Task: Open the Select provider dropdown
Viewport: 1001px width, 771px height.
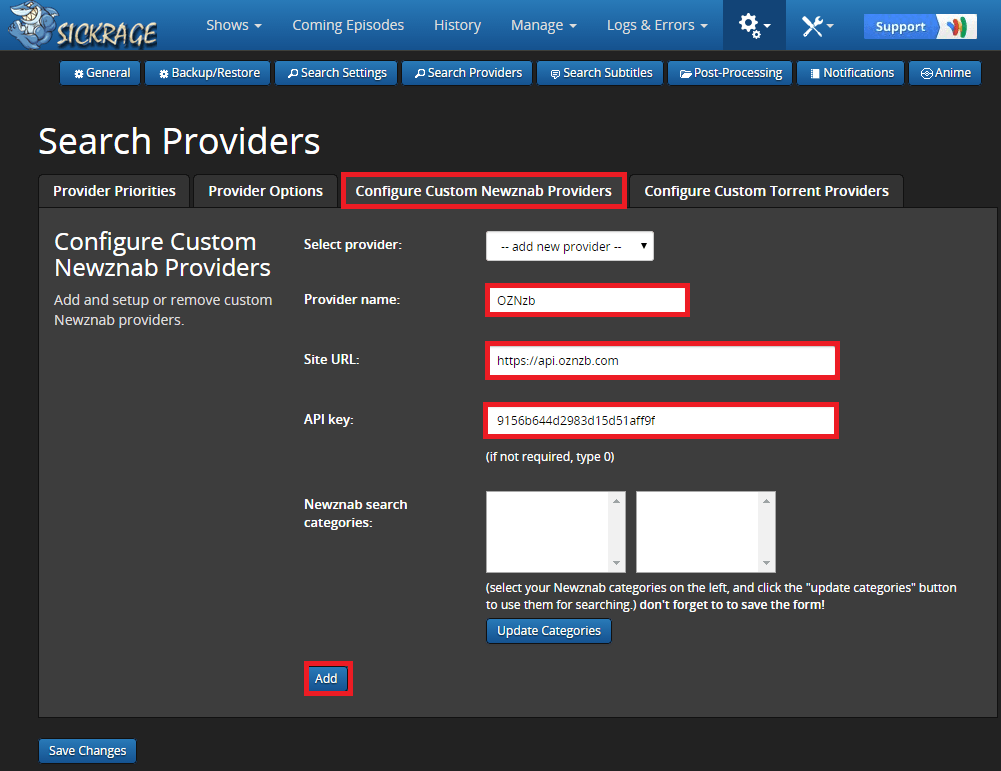Action: pos(569,246)
